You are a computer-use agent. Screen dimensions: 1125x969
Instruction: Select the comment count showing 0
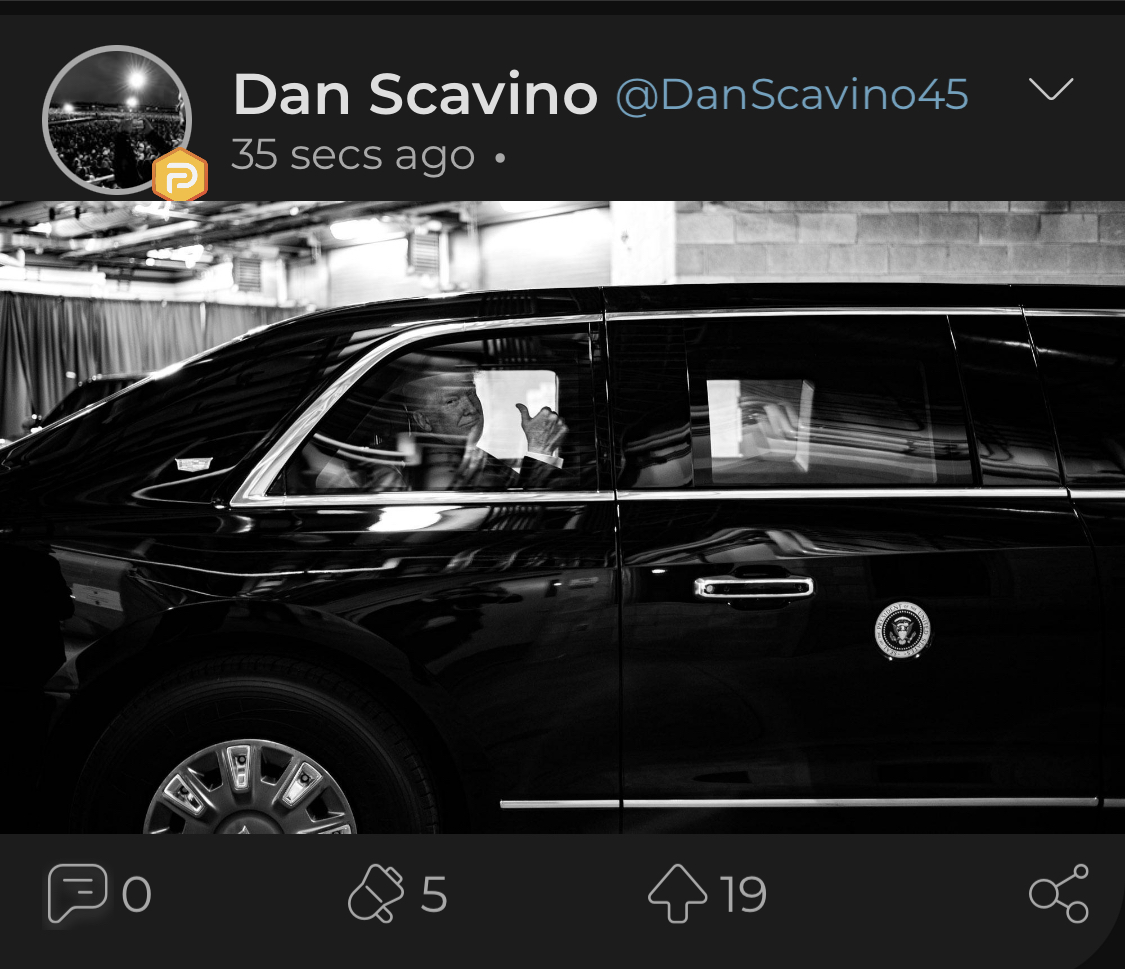click(136, 894)
